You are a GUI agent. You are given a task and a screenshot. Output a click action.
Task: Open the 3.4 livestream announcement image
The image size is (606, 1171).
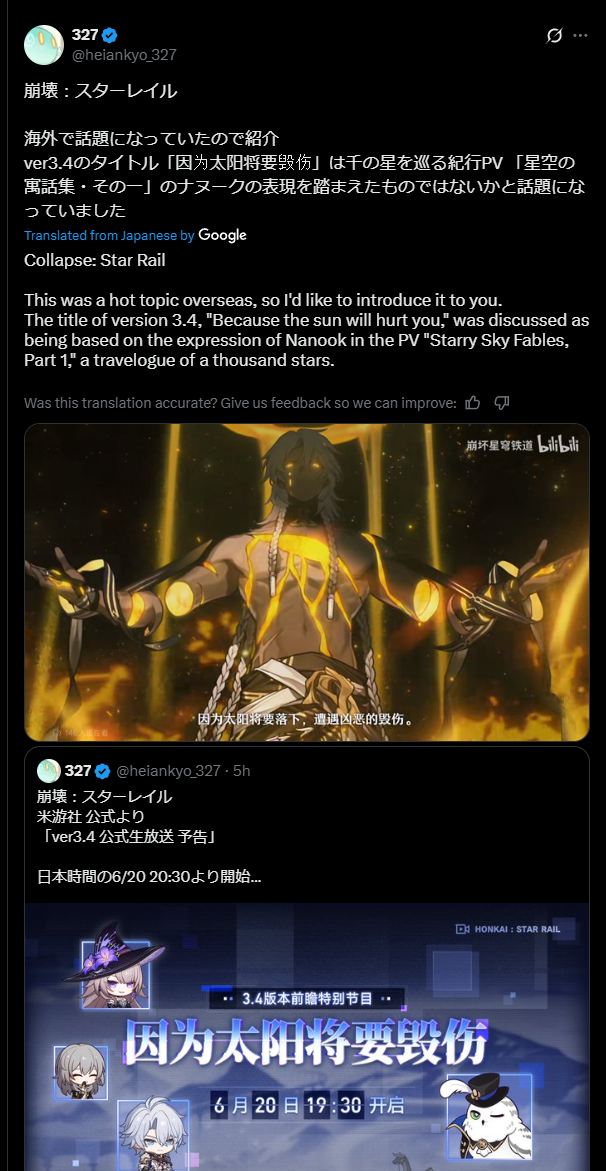(x=307, y=1037)
